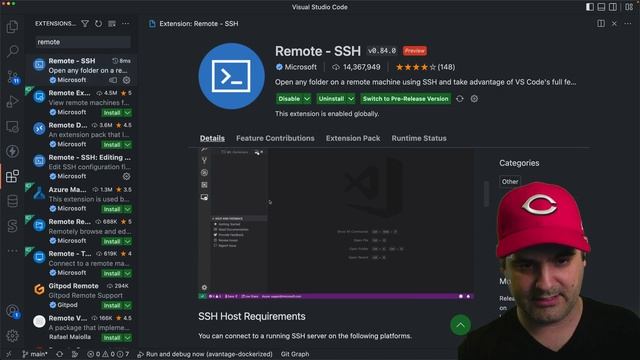This screenshot has width=640, height=360.
Task: Install the Remote Explorer extension
Action: (112, 113)
